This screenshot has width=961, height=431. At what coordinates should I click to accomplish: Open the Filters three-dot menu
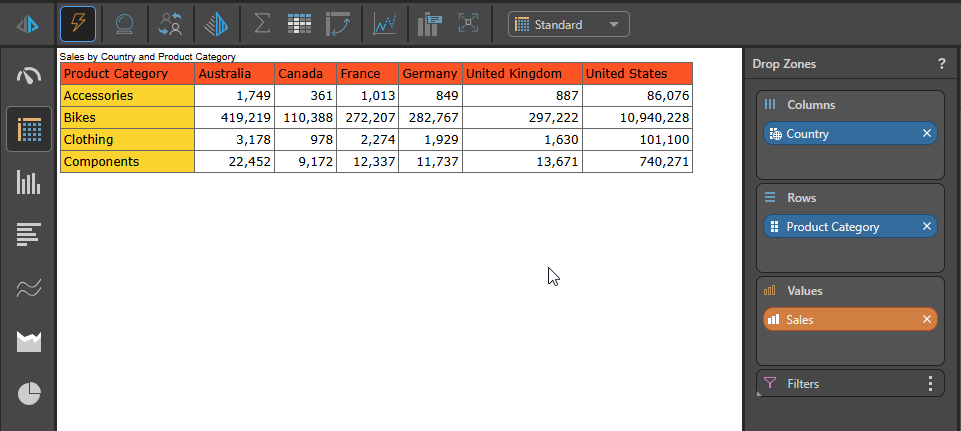pos(930,384)
